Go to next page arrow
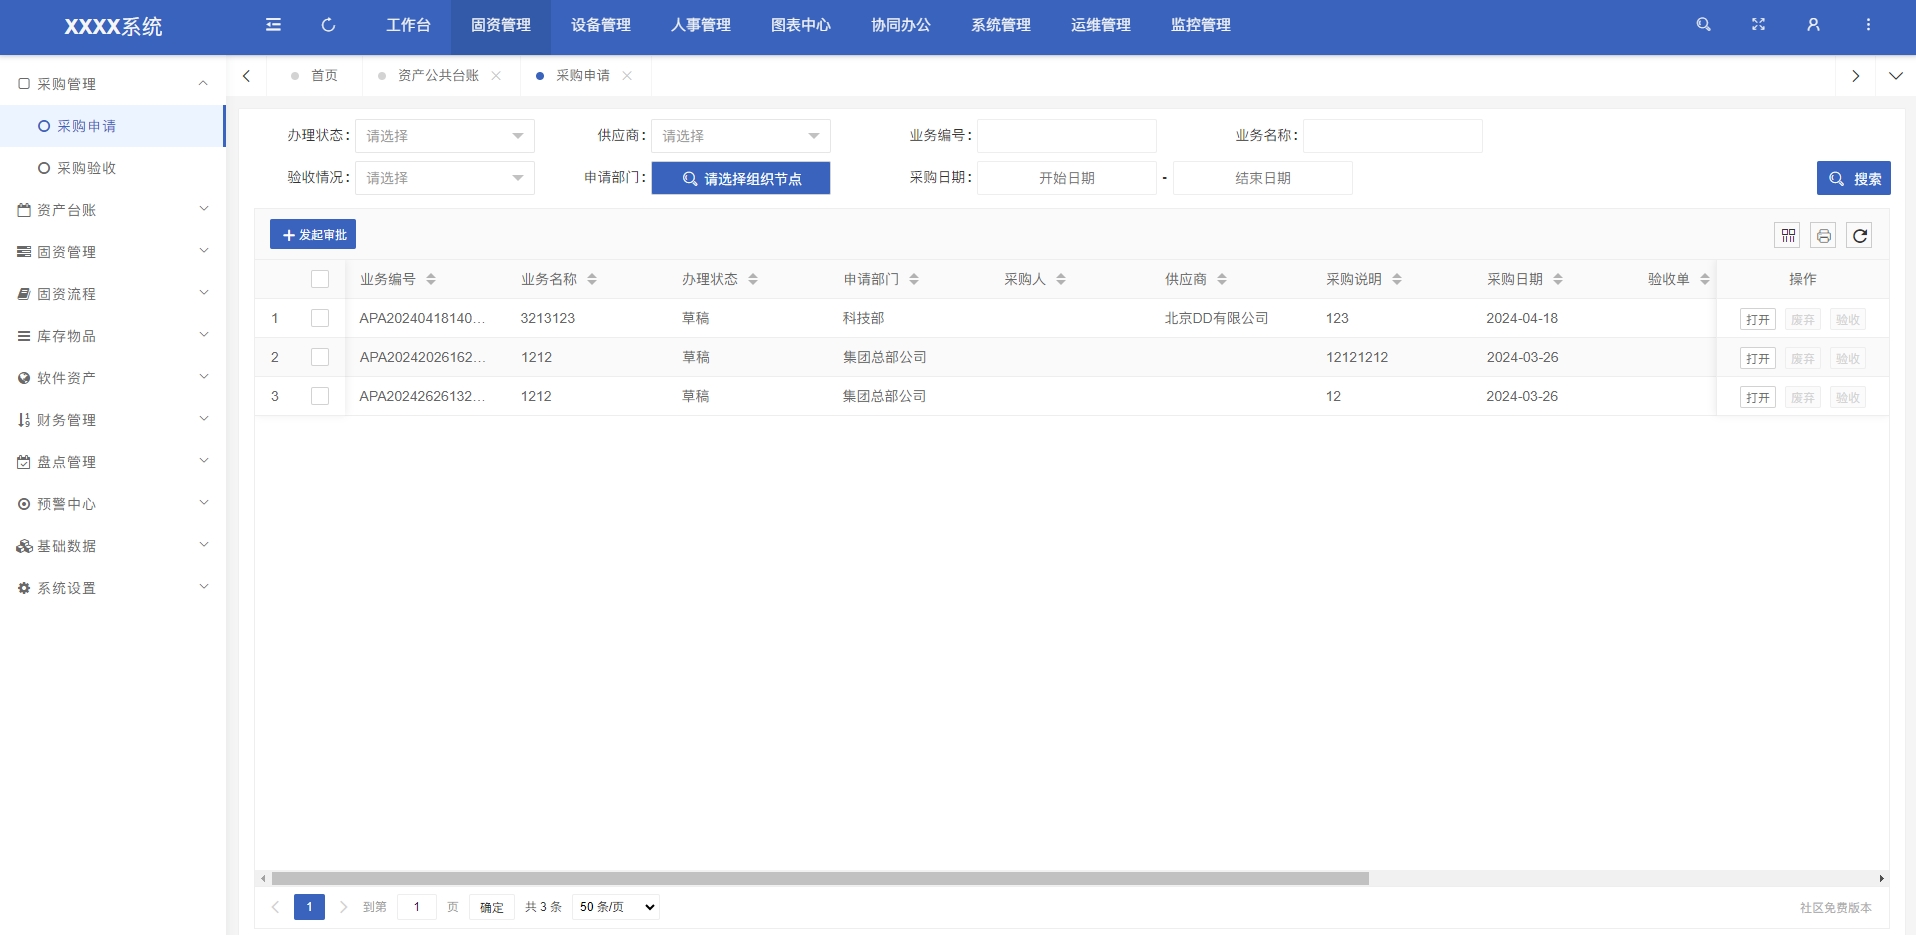The width and height of the screenshot is (1916, 935). click(343, 907)
